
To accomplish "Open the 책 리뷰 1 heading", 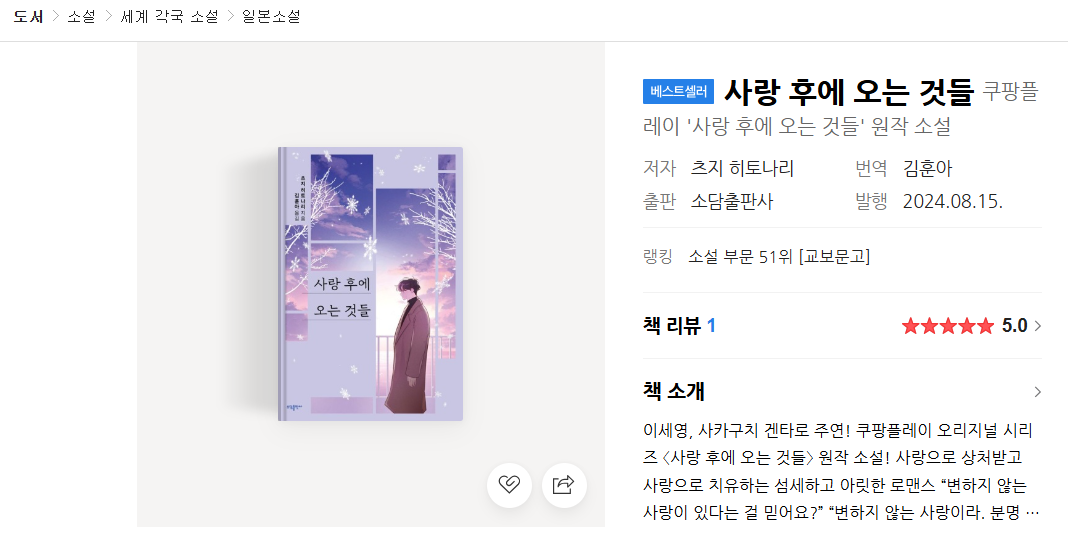I will (x=679, y=326).
